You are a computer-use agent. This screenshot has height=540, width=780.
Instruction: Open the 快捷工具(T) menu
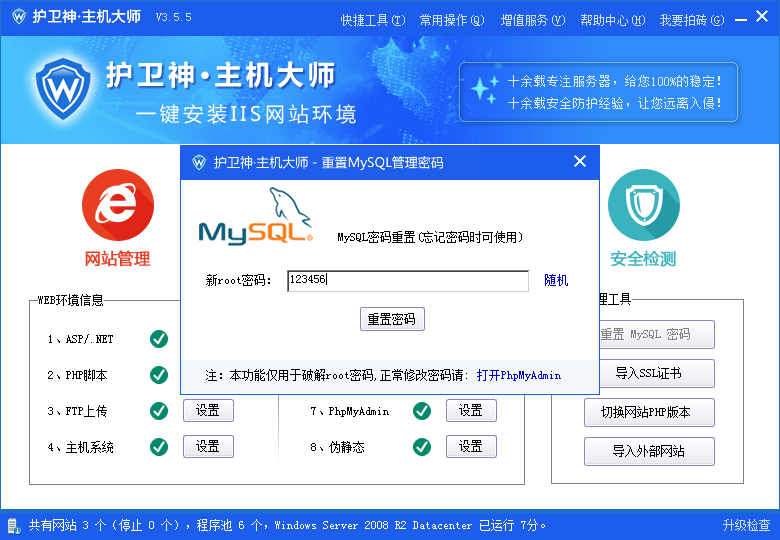pyautogui.click(x=372, y=19)
